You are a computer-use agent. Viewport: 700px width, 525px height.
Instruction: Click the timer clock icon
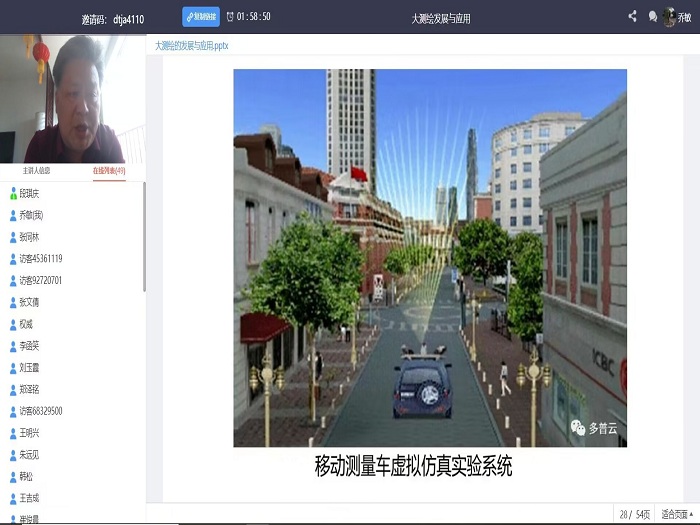click(x=230, y=17)
